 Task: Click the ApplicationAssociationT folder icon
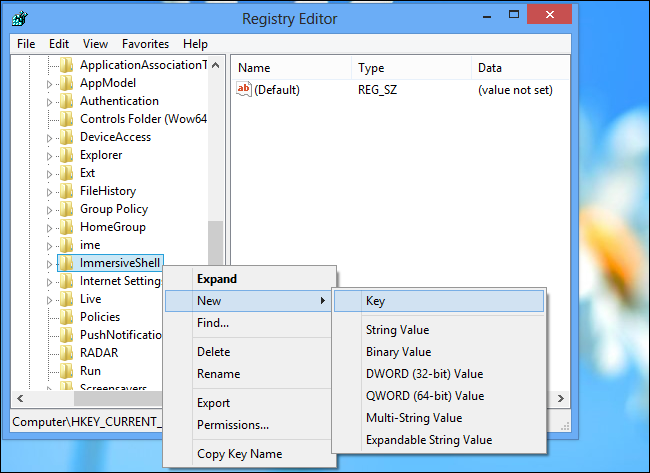[66, 65]
